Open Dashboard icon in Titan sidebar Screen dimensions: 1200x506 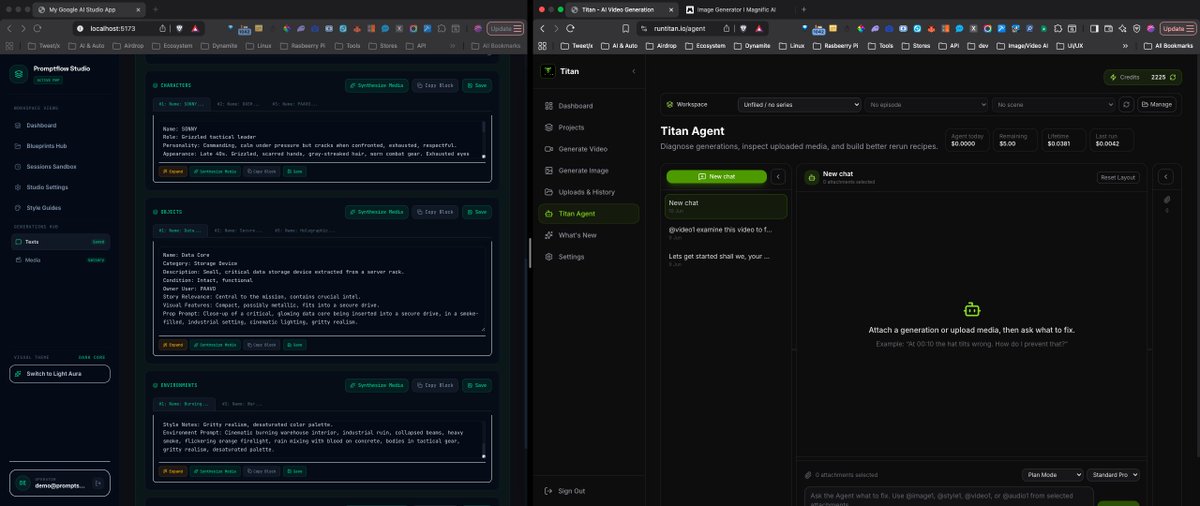[x=549, y=106]
